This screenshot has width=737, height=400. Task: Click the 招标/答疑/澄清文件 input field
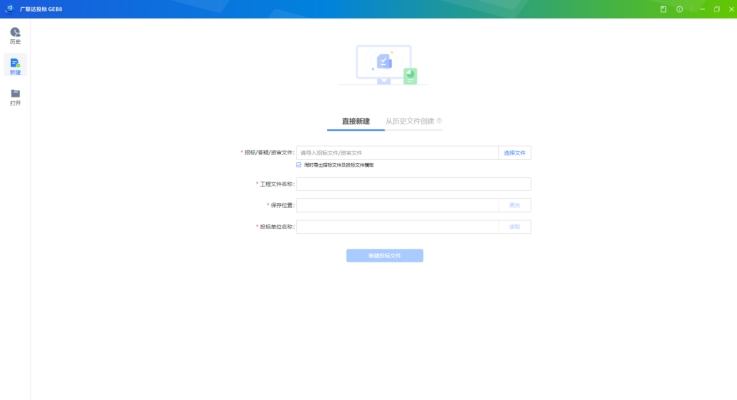[397, 153]
